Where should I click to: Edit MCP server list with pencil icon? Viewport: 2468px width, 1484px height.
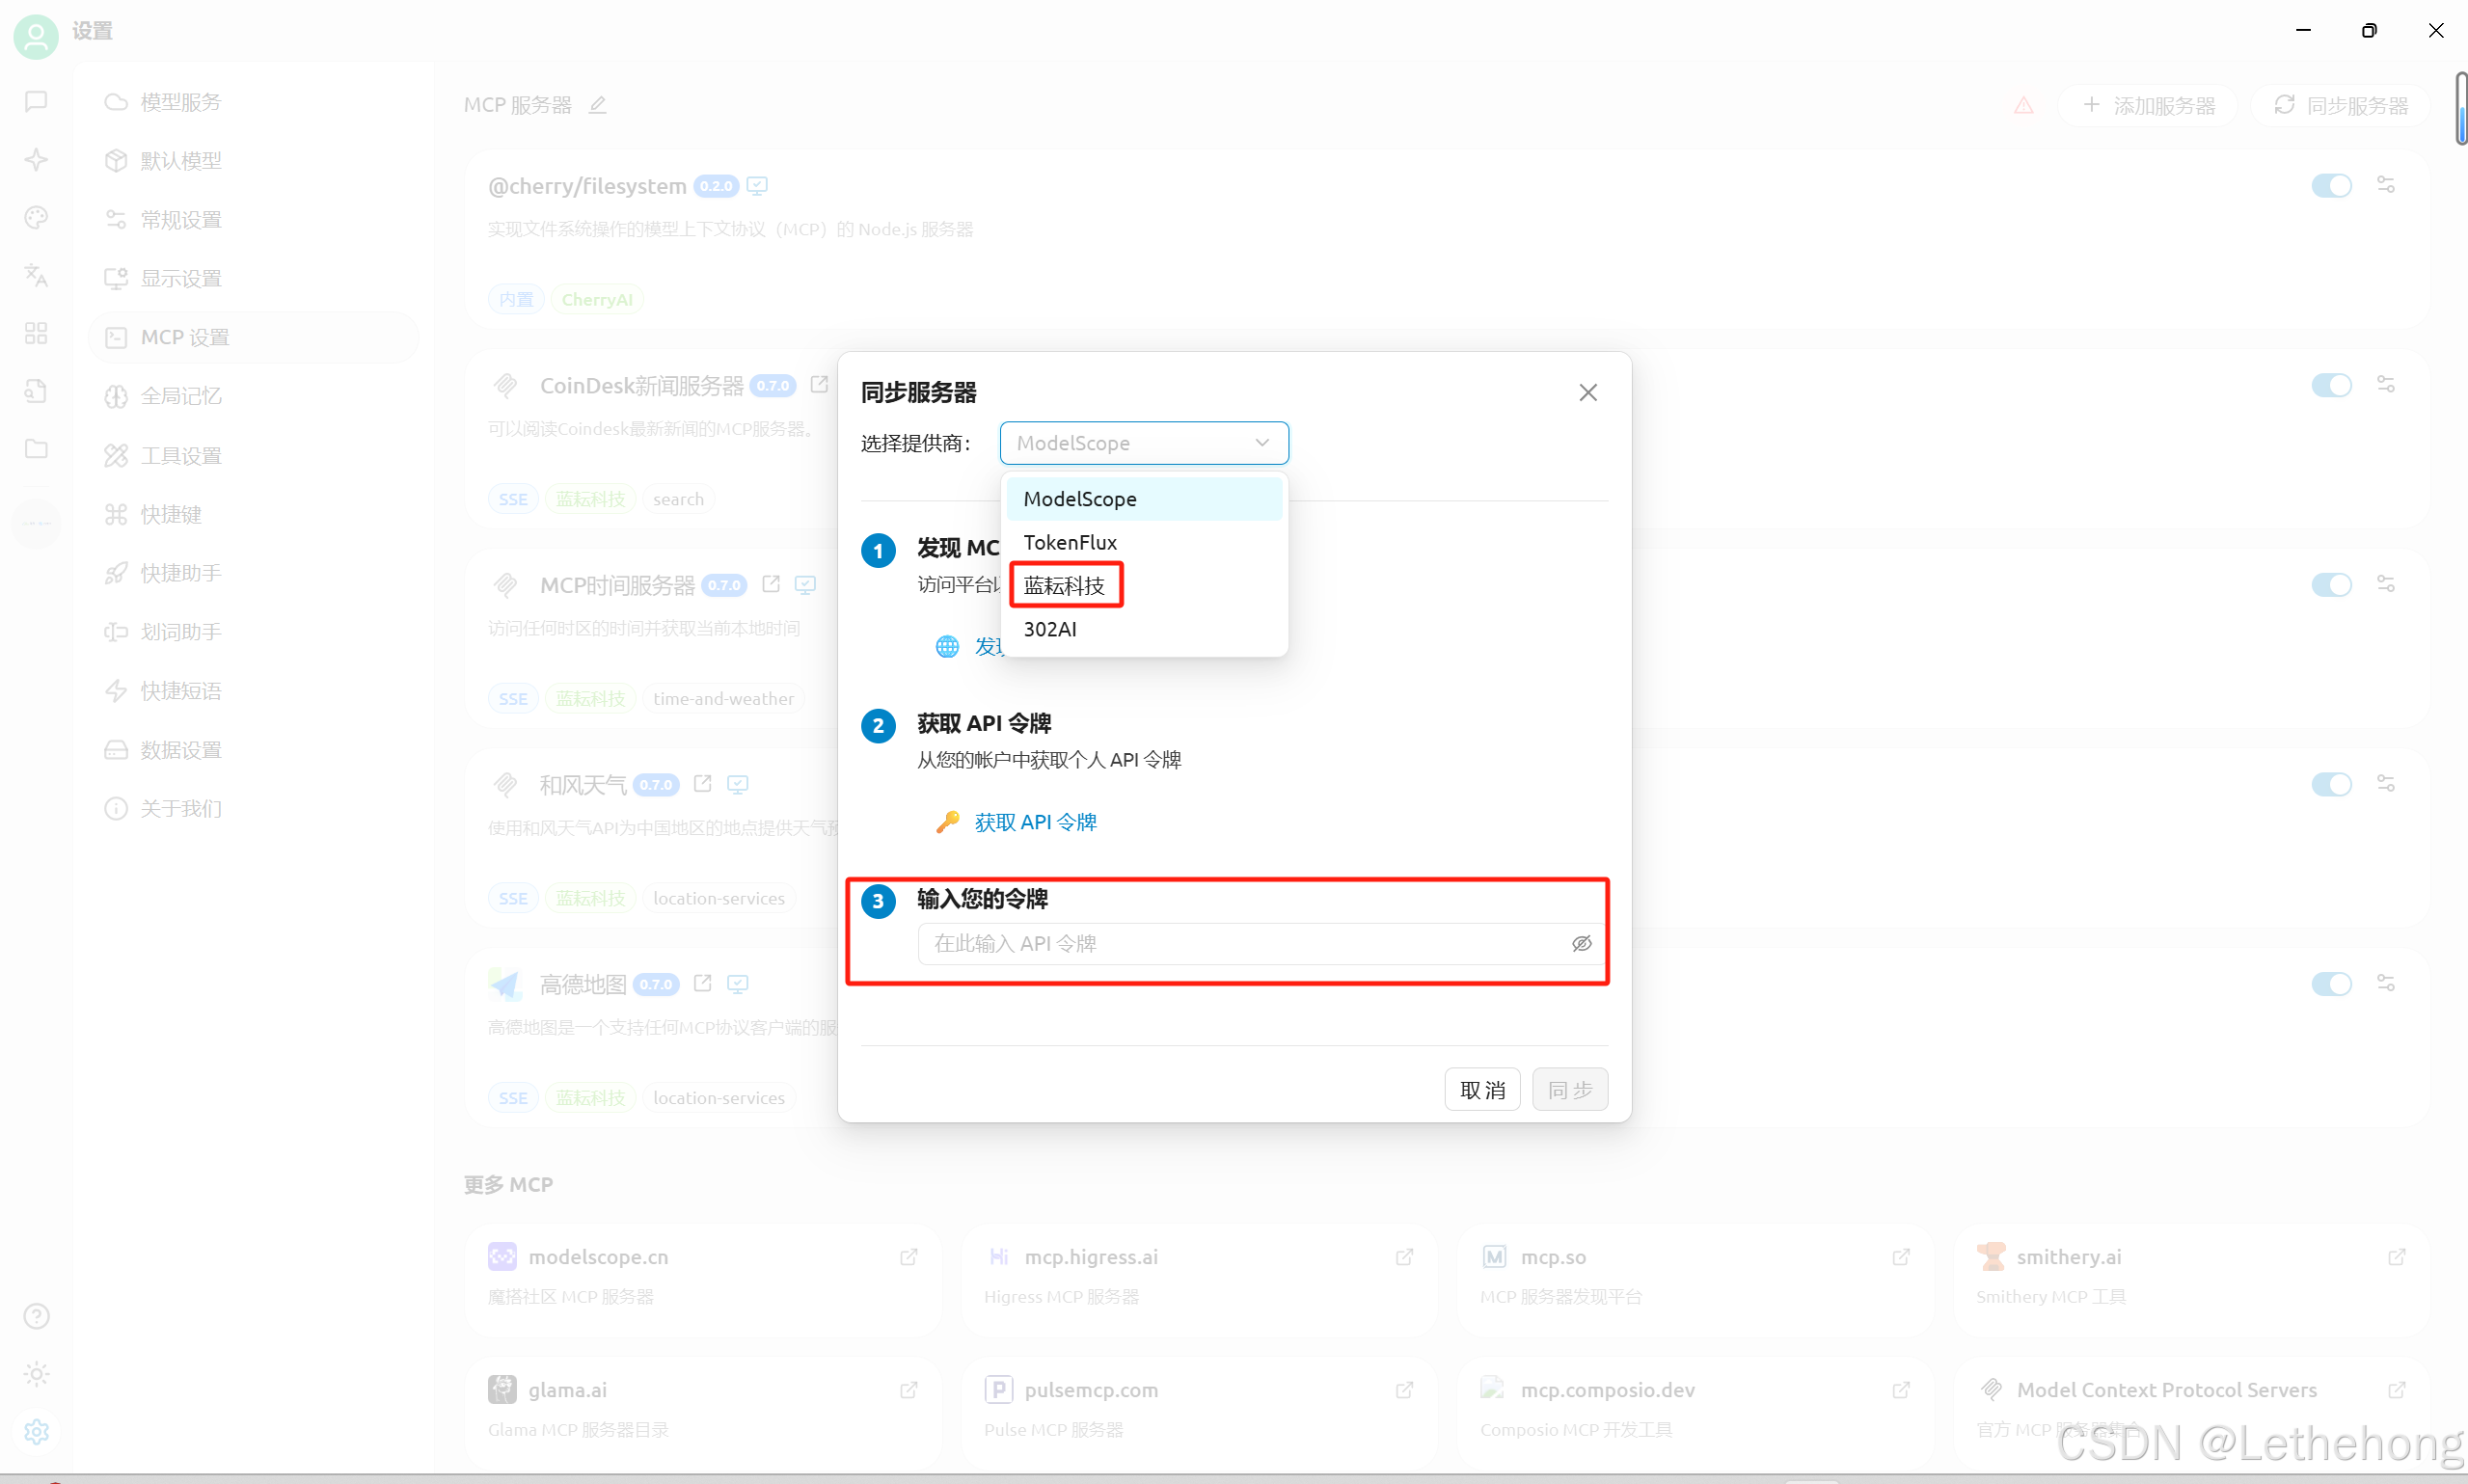click(597, 105)
